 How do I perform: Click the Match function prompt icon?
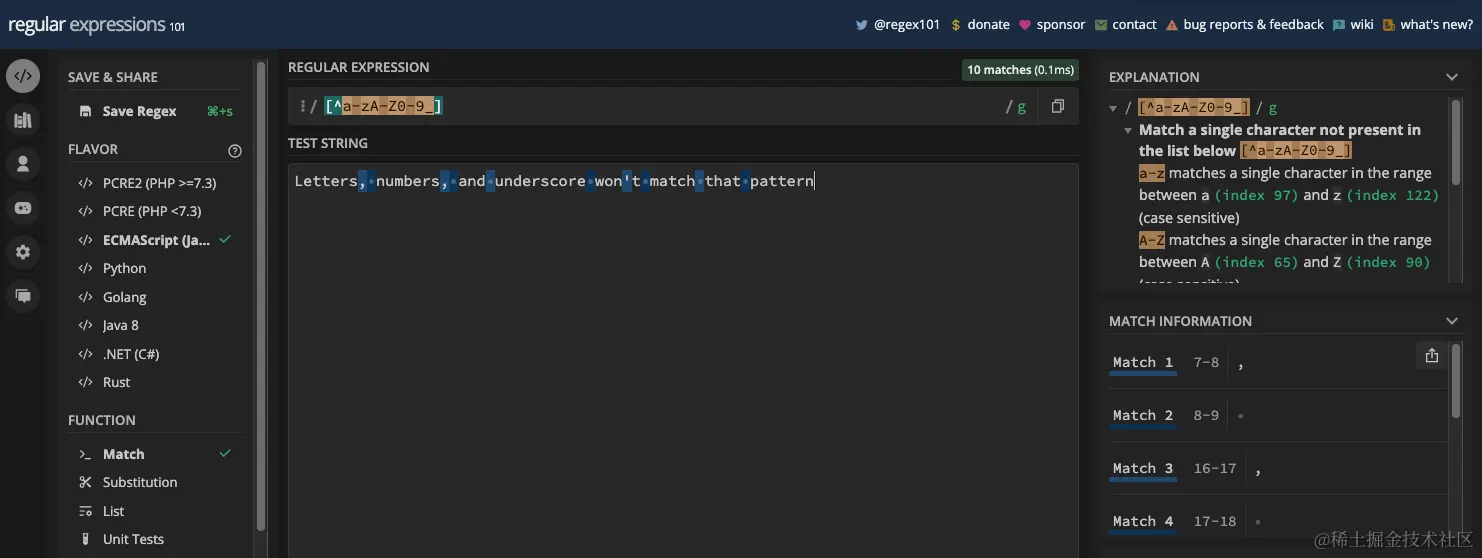tap(85, 454)
